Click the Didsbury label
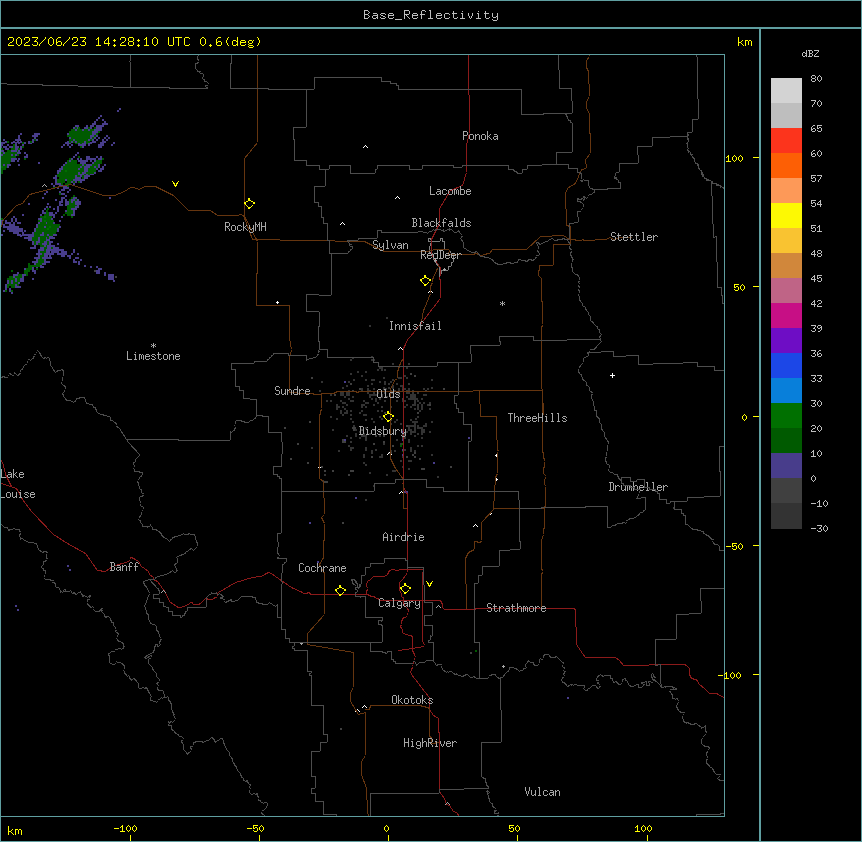862x842 pixels. click(382, 431)
